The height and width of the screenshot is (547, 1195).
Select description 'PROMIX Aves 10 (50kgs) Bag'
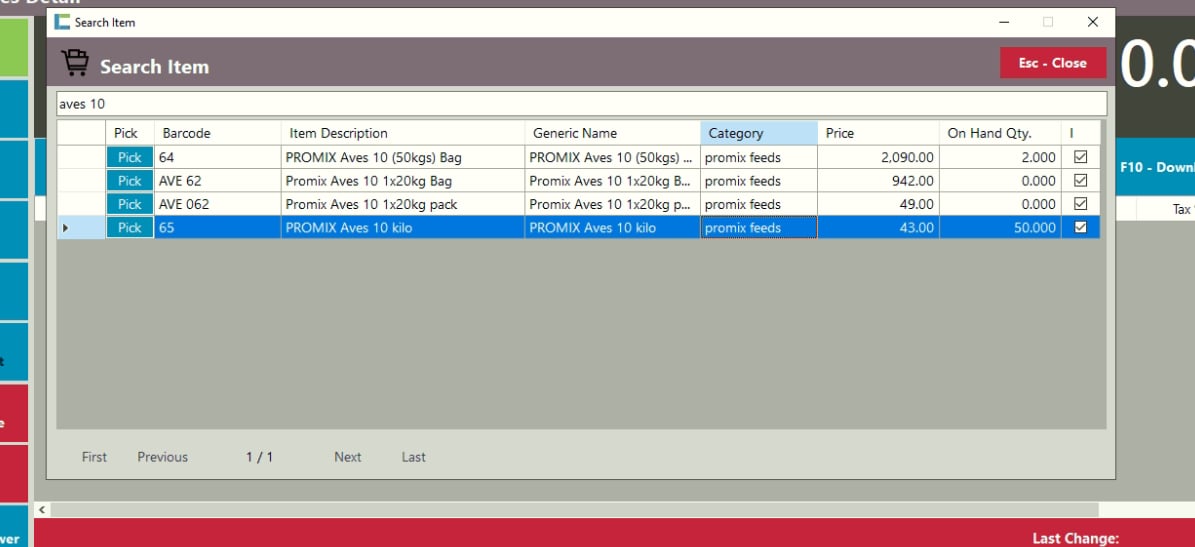coord(402,157)
